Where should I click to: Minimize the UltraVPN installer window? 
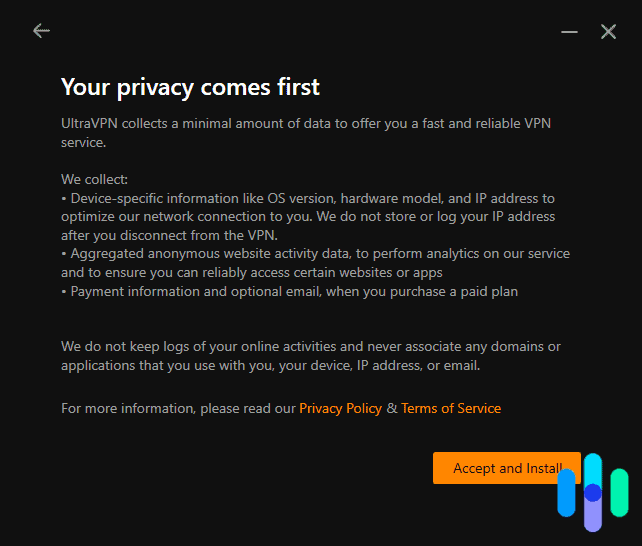point(570,32)
